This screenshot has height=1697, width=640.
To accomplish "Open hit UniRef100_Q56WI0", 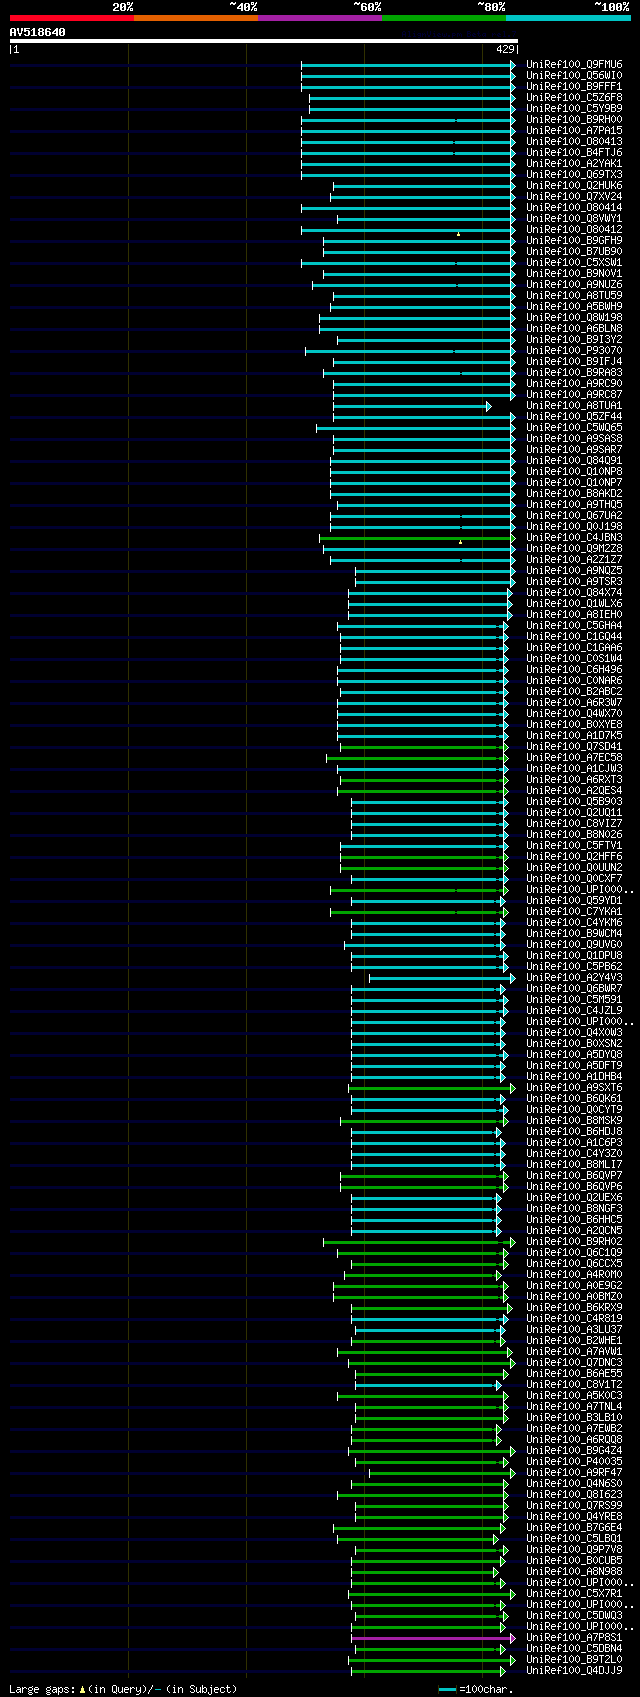I will click(574, 76).
